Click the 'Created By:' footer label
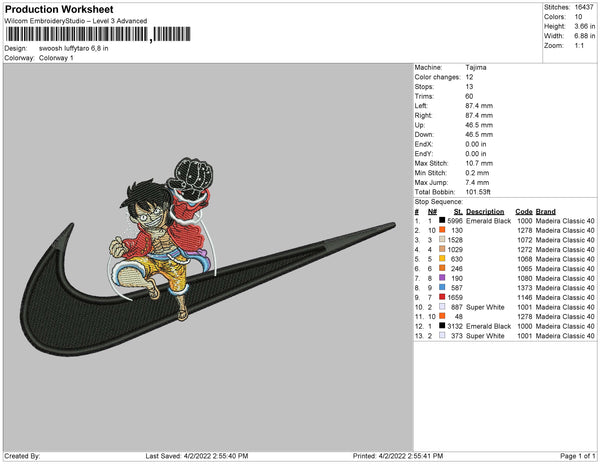 click(x=22, y=456)
